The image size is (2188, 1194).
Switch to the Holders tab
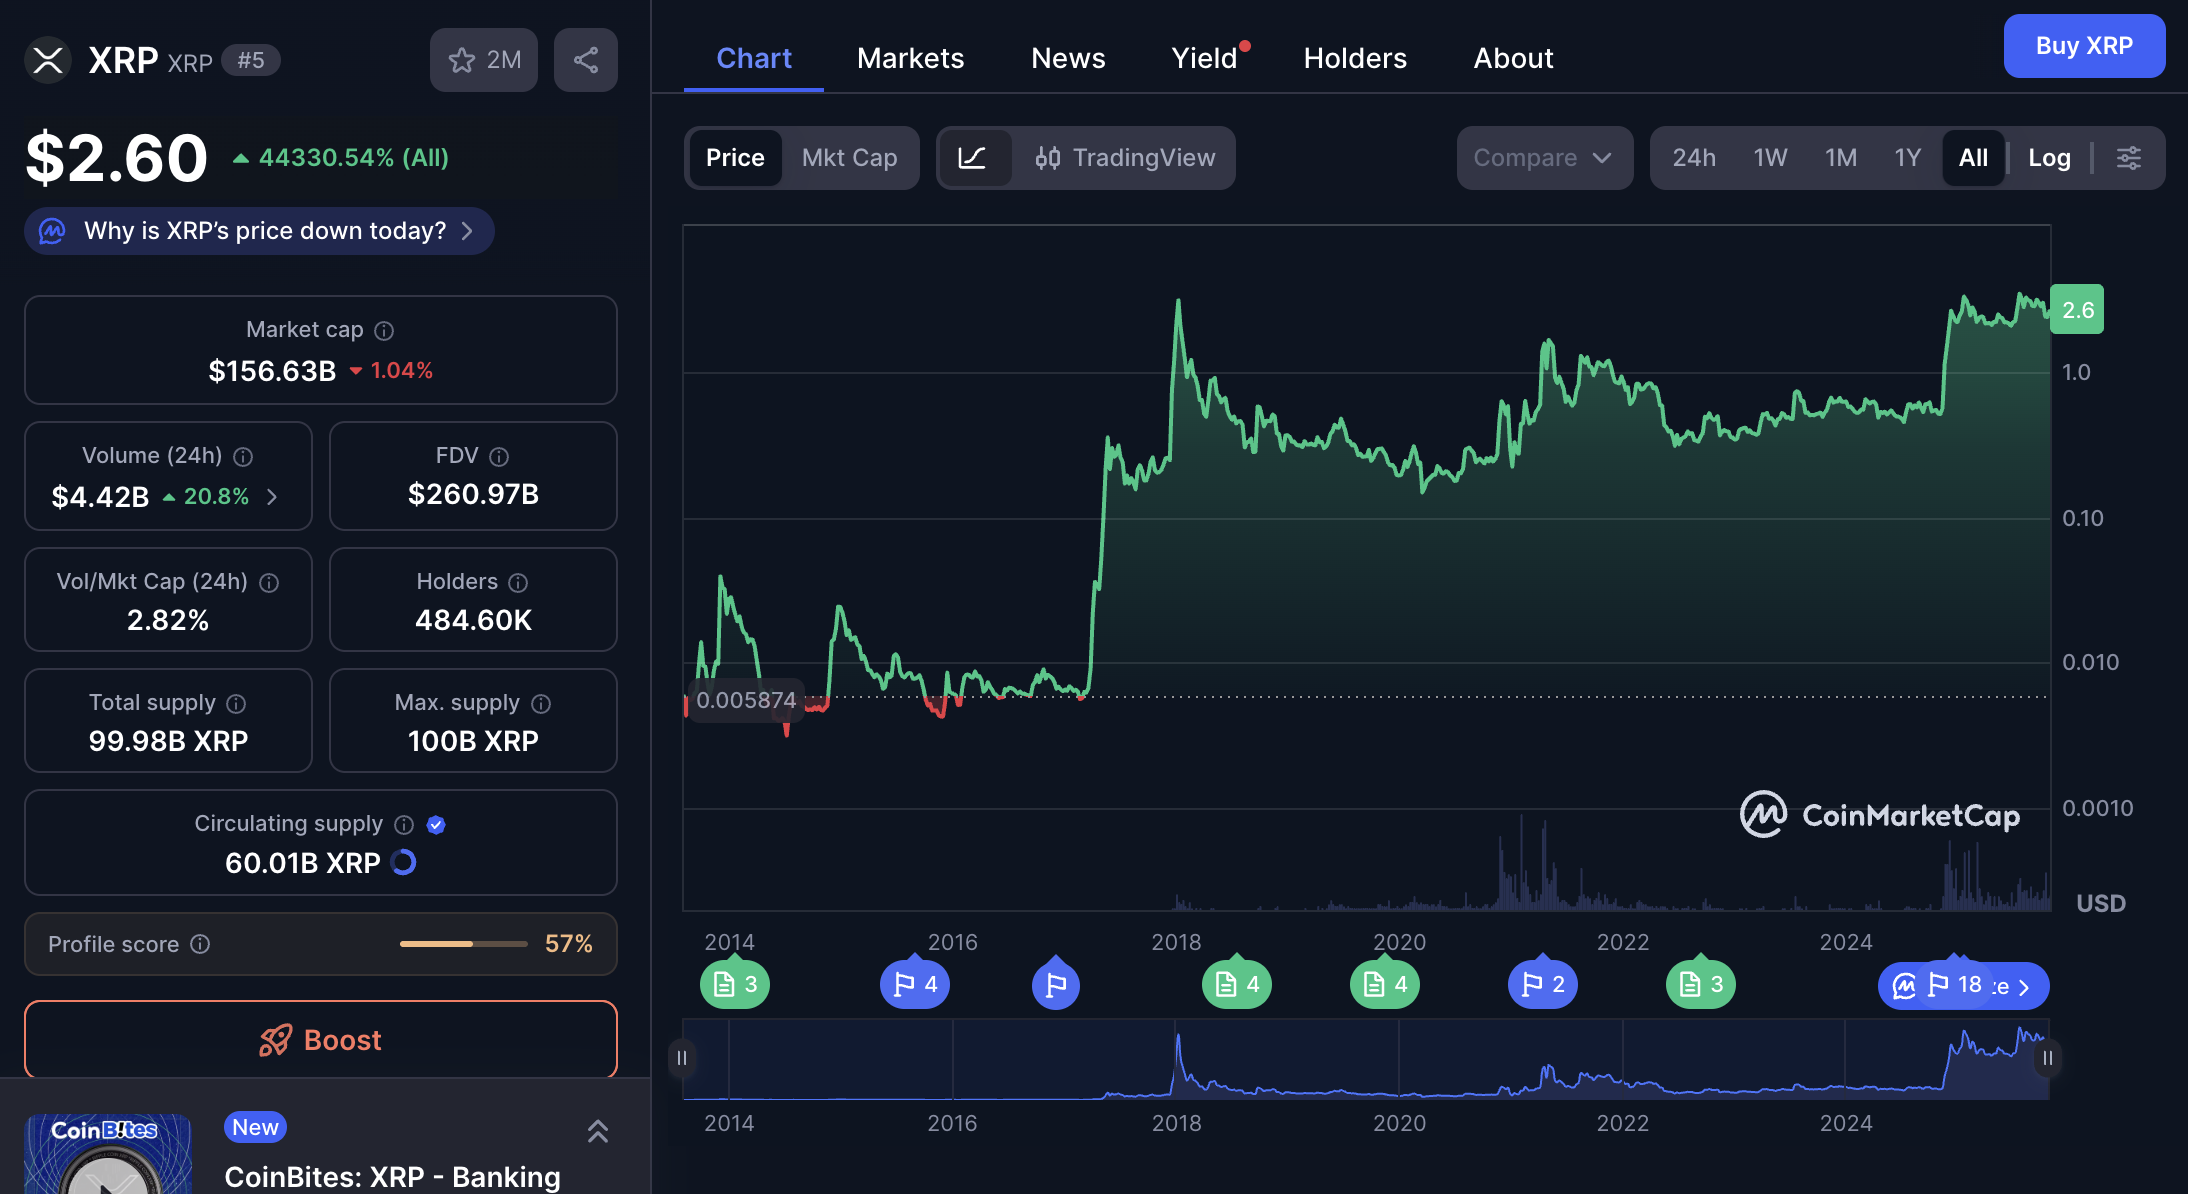coord(1354,58)
